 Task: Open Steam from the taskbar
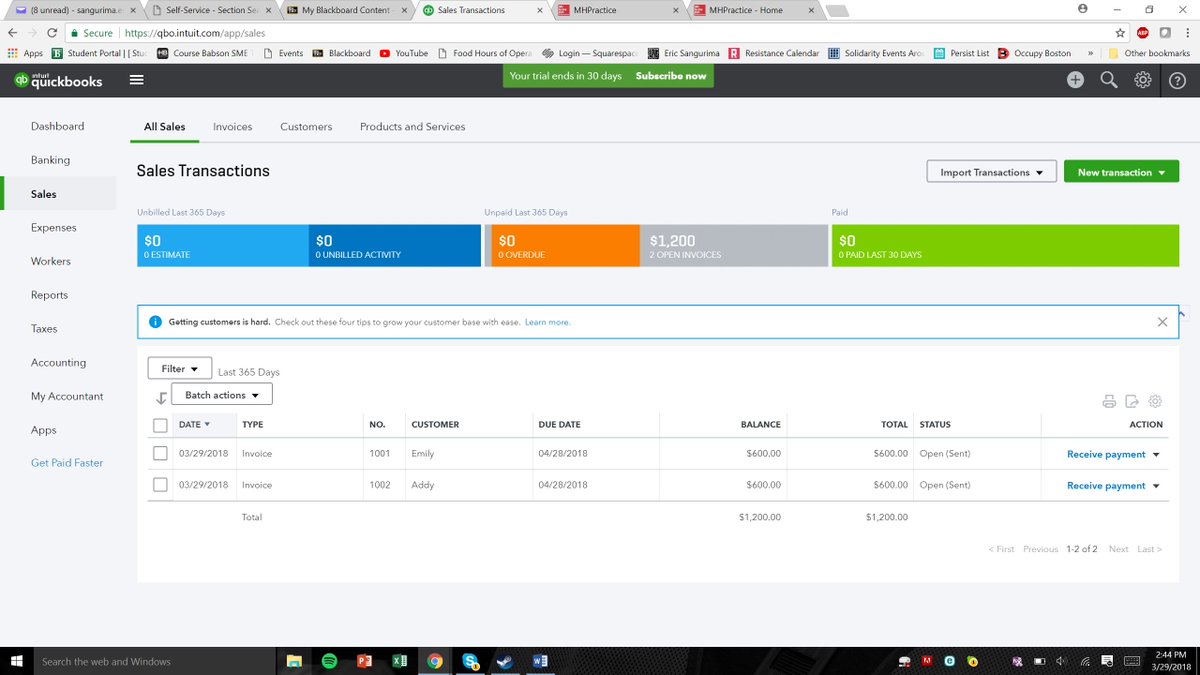(x=504, y=661)
